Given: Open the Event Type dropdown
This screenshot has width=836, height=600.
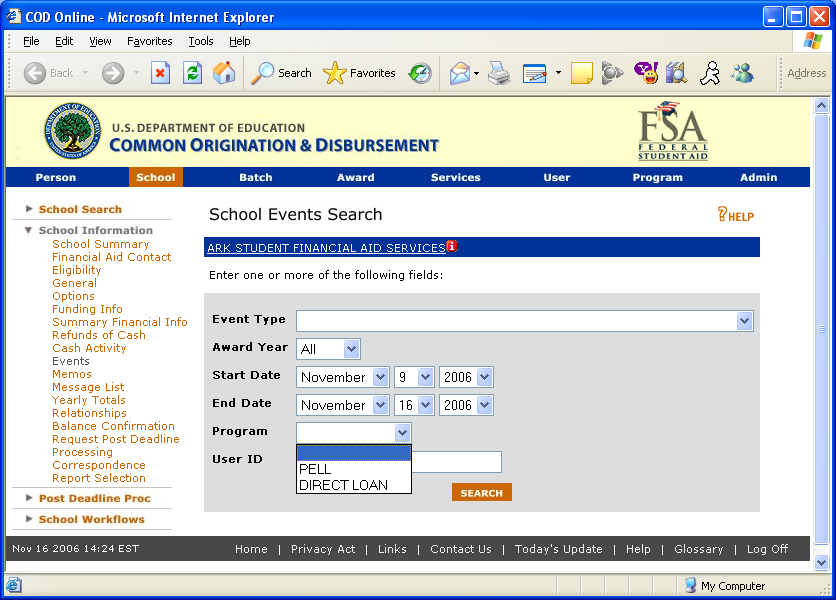Looking at the screenshot, I should 744,321.
